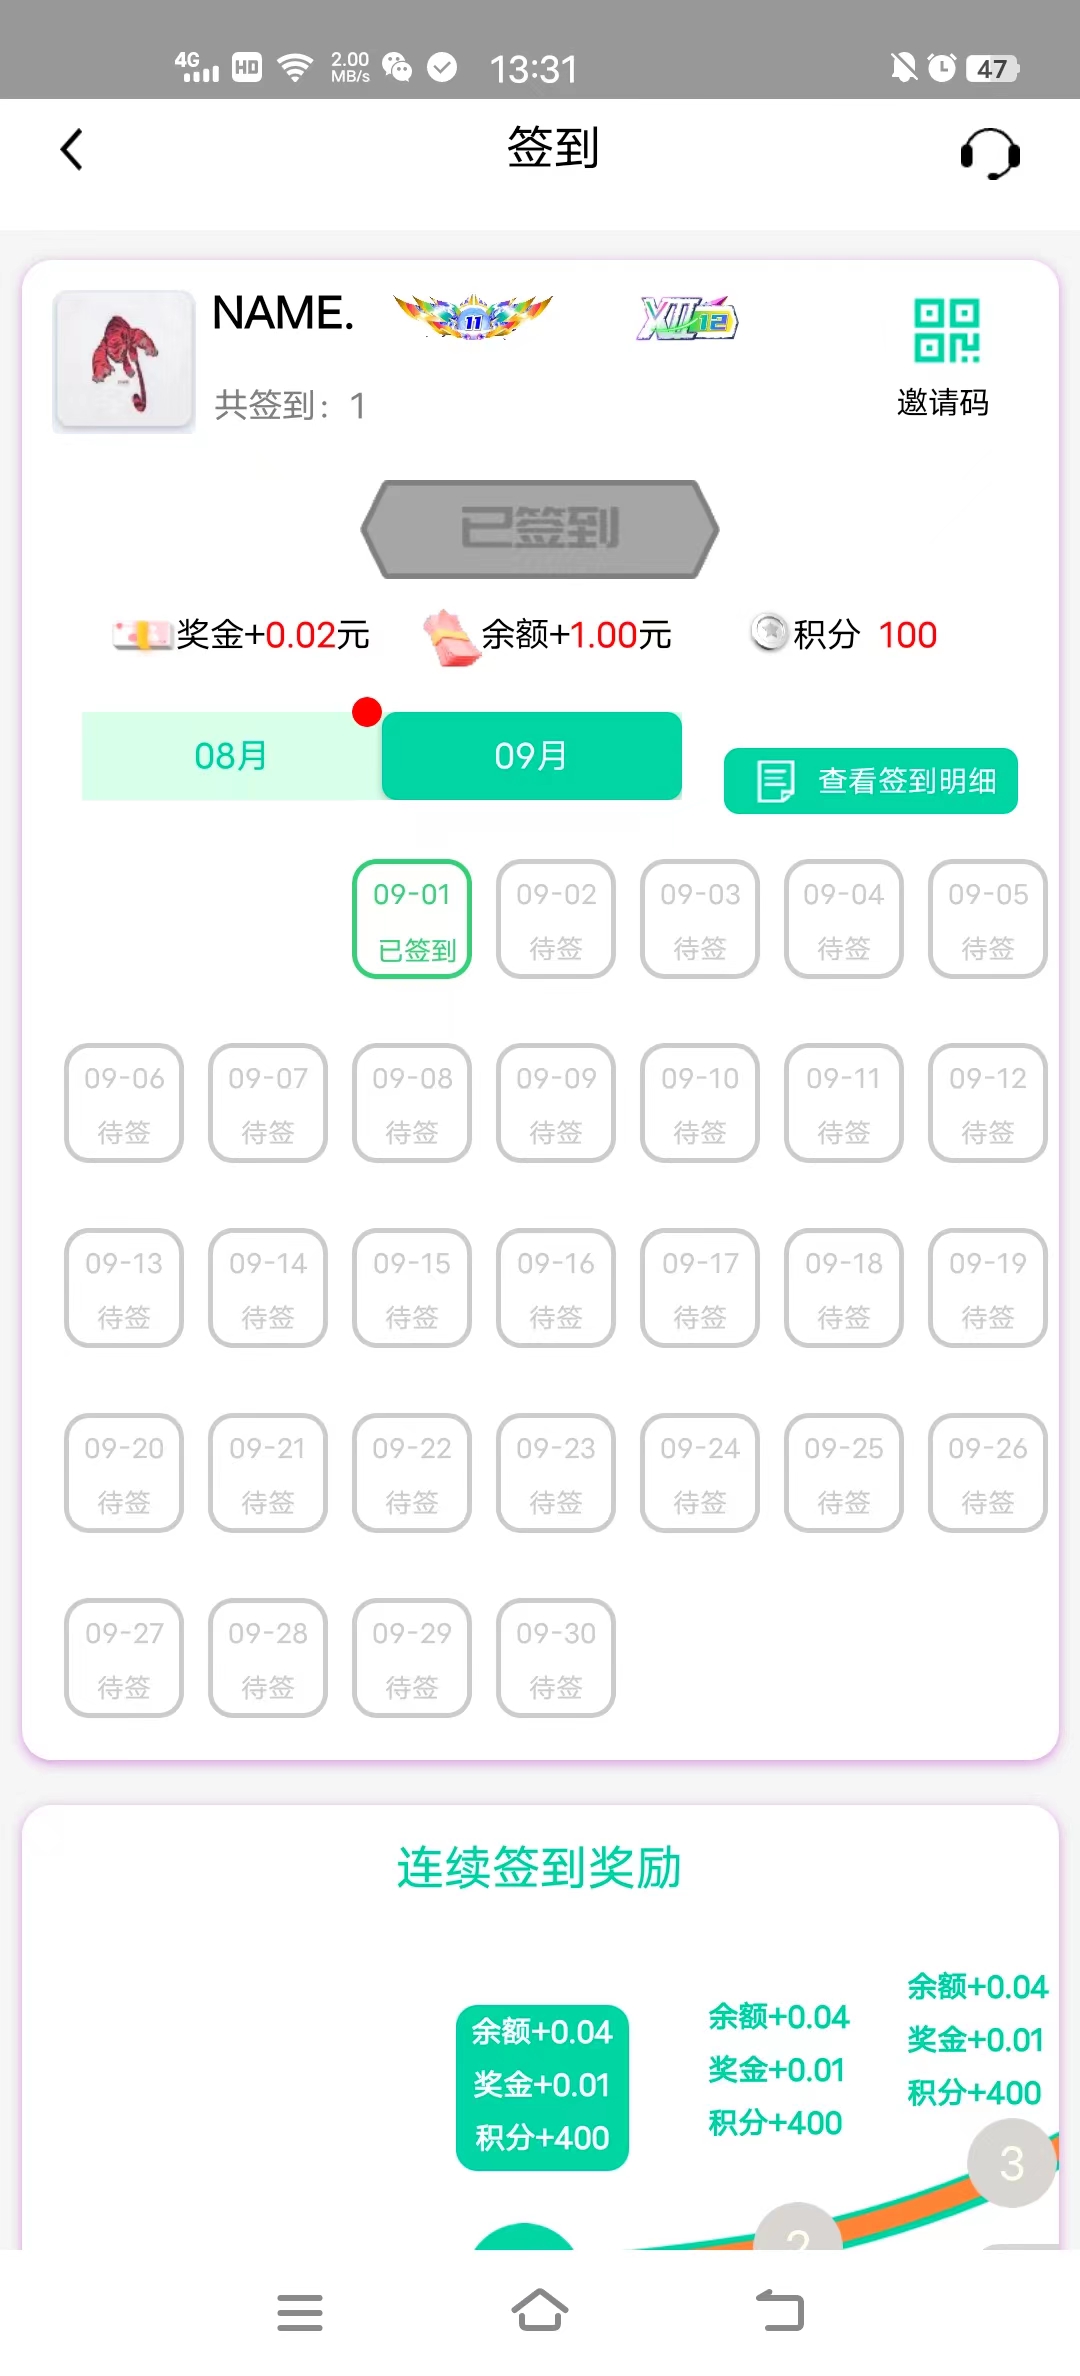Viewport: 1080px width, 2376px height.
Task: Select the 09-02 pending day cell
Action: [x=556, y=919]
